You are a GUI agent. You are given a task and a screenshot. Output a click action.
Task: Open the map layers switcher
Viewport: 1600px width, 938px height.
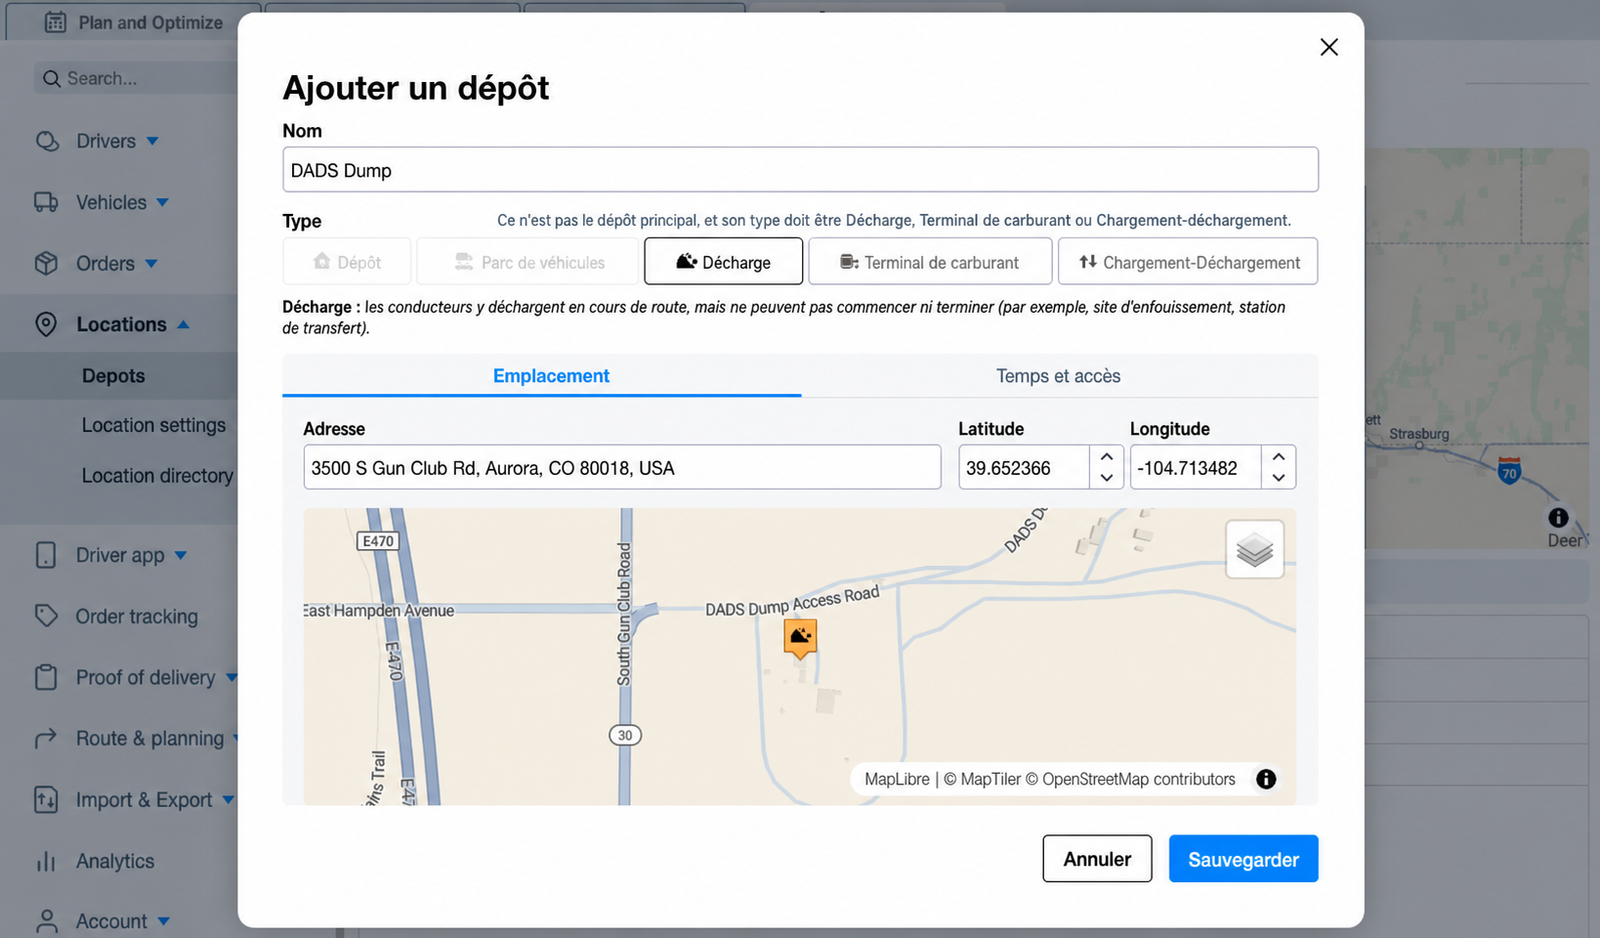click(x=1255, y=549)
